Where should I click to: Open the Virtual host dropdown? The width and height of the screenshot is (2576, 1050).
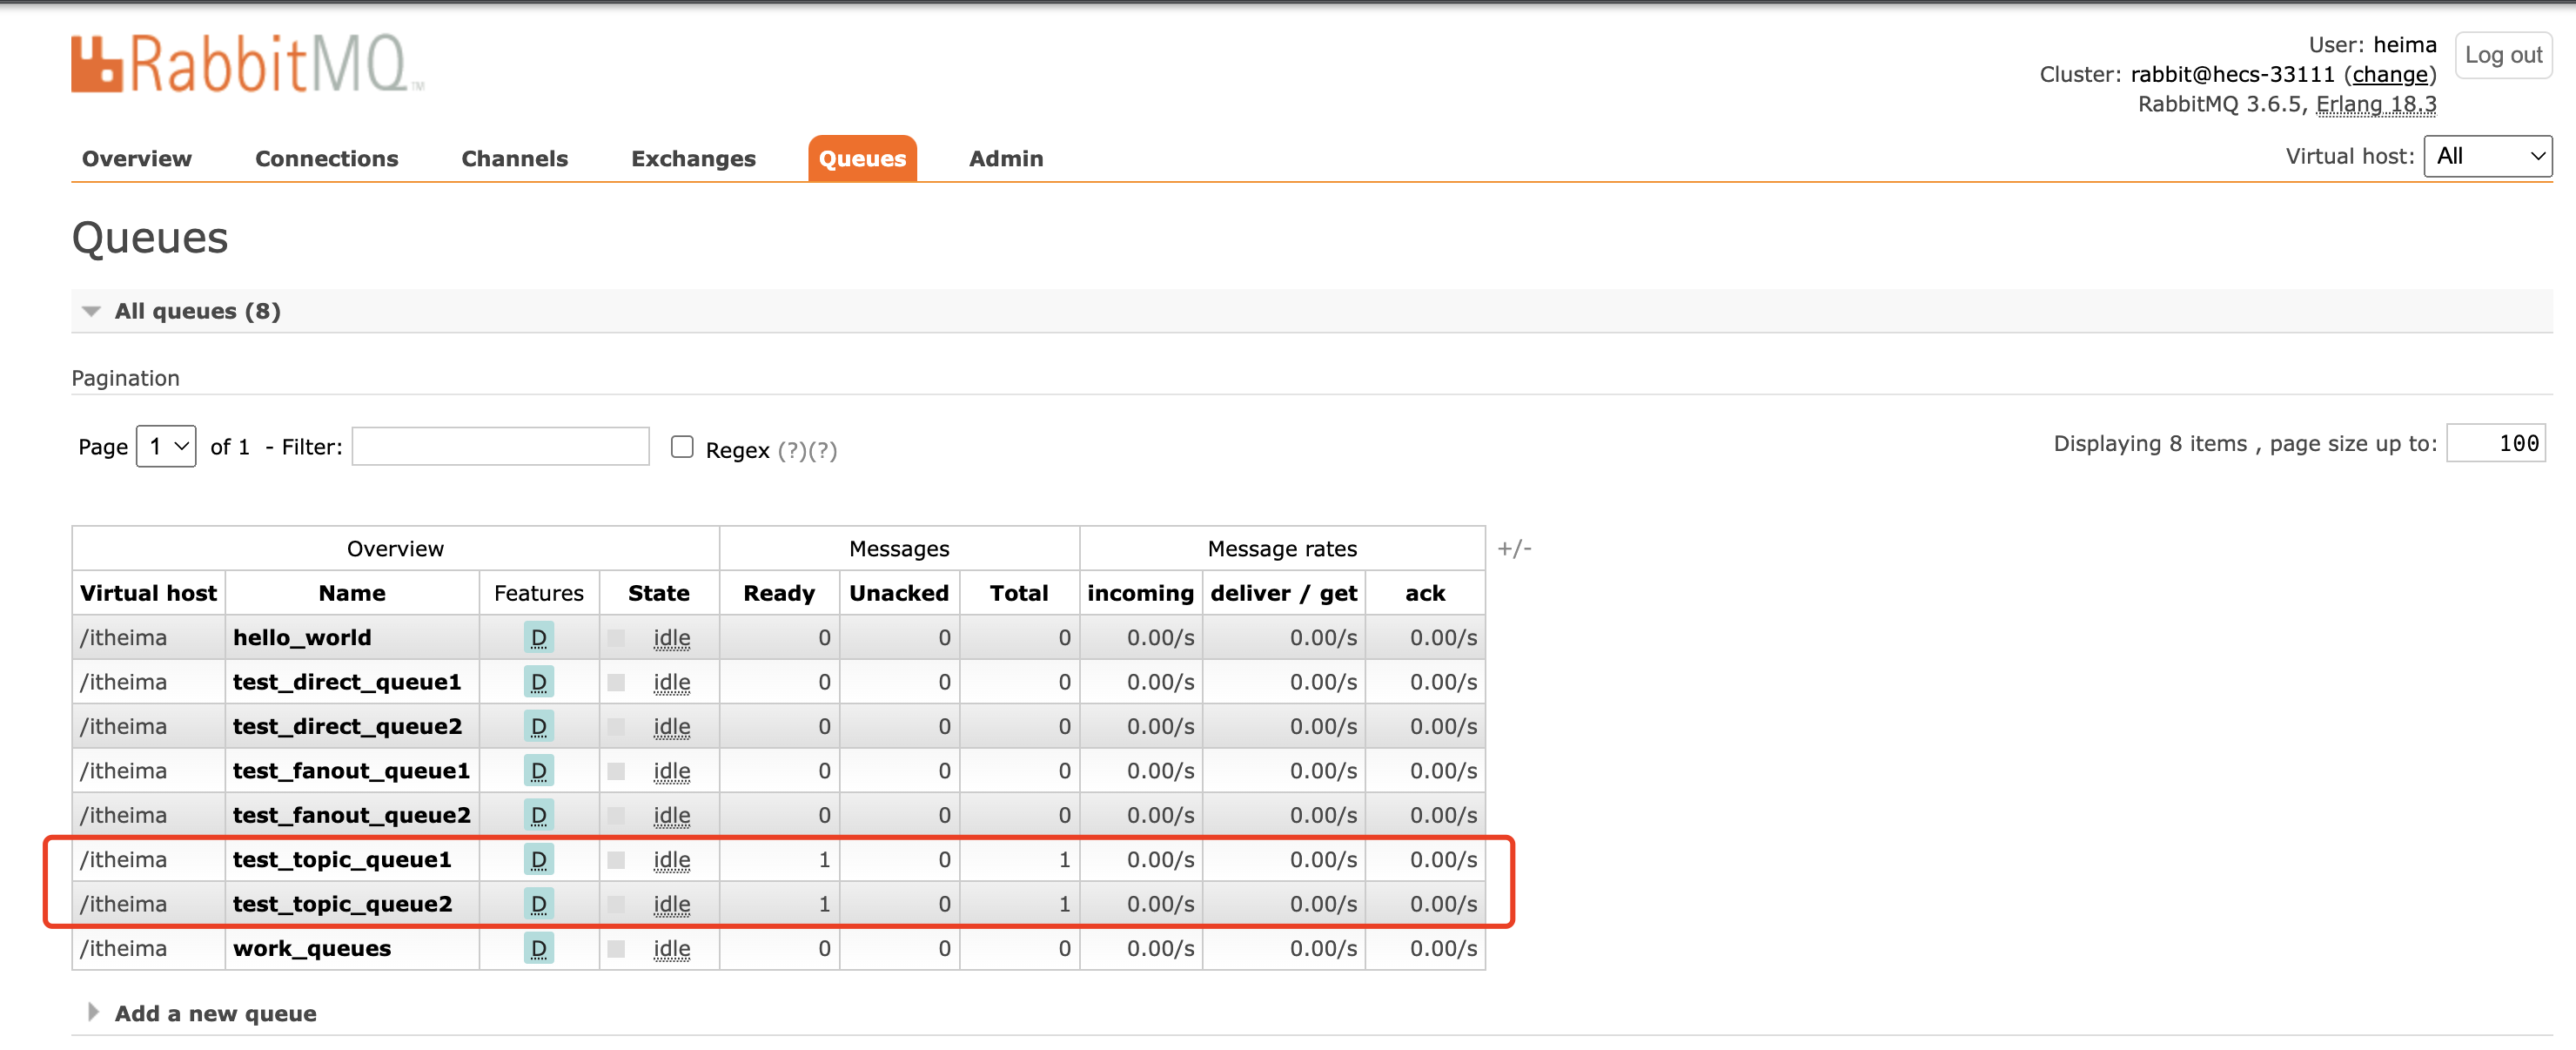pos(2487,156)
